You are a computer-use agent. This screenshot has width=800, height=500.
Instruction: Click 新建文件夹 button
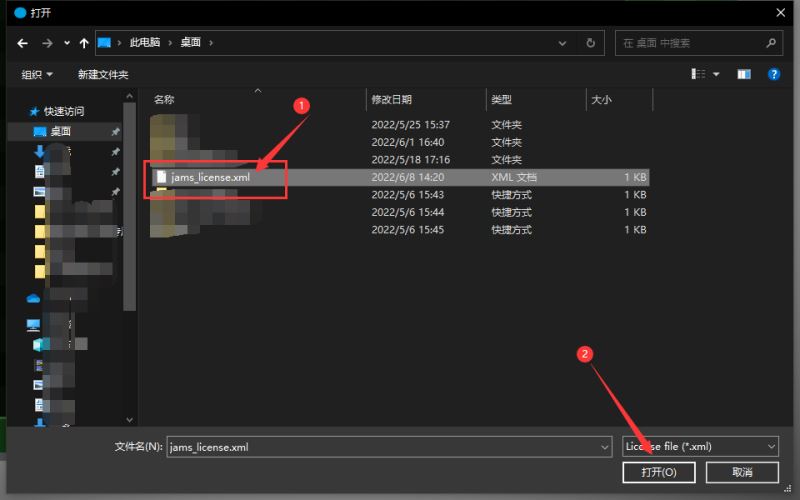click(x=103, y=74)
